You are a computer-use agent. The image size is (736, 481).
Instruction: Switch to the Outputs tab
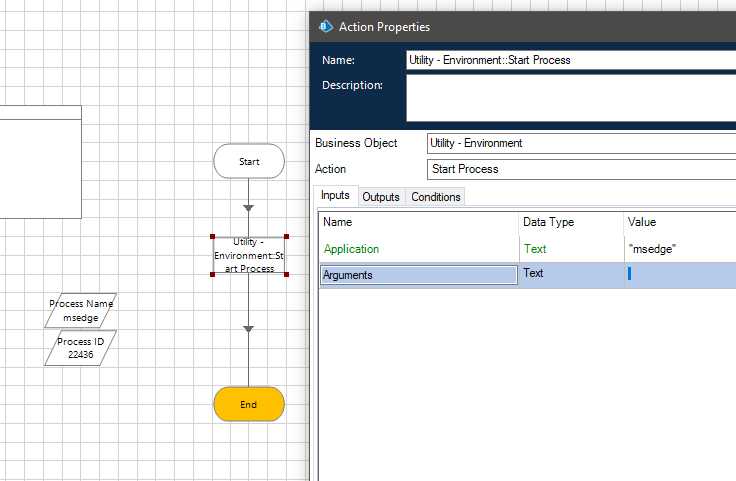(380, 197)
